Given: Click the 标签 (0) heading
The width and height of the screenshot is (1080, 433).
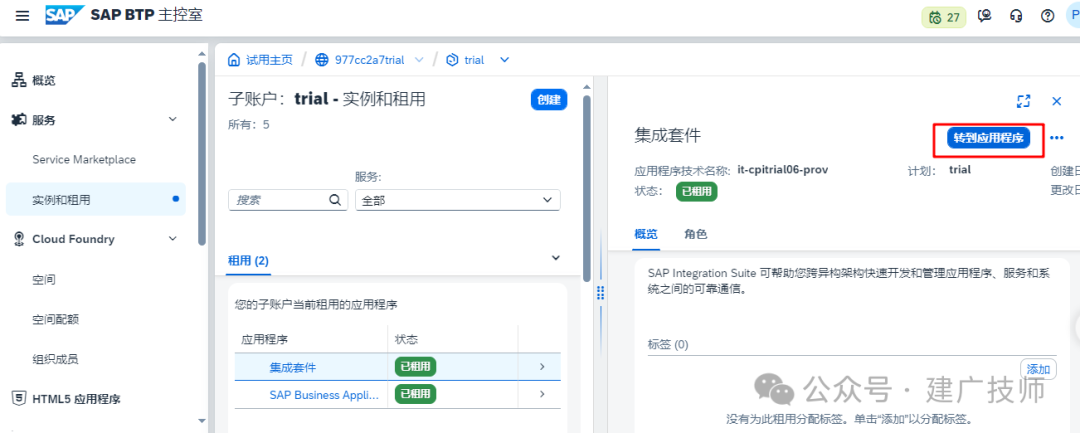Looking at the screenshot, I should point(668,344).
